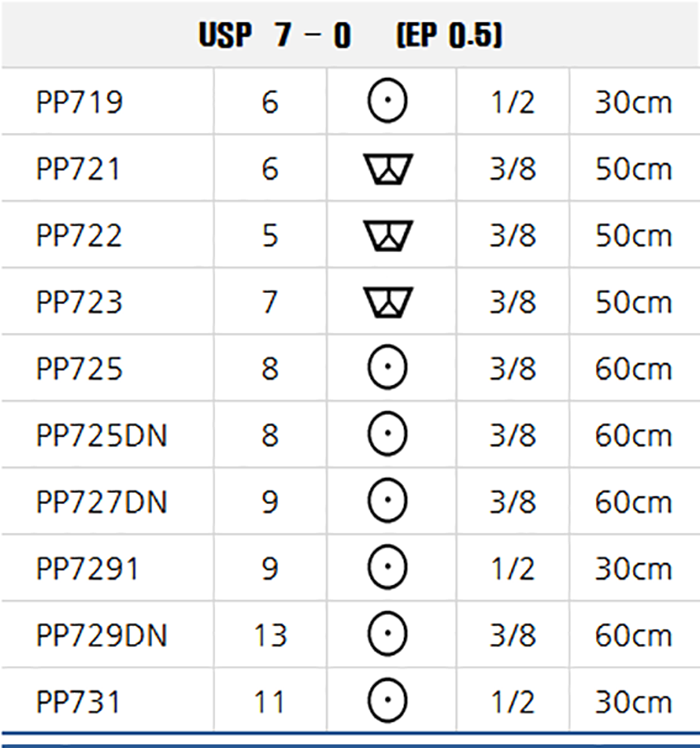This screenshot has height=748, width=700.
Task: Click the cutting needle symbol for PP721
Action: 388,168
